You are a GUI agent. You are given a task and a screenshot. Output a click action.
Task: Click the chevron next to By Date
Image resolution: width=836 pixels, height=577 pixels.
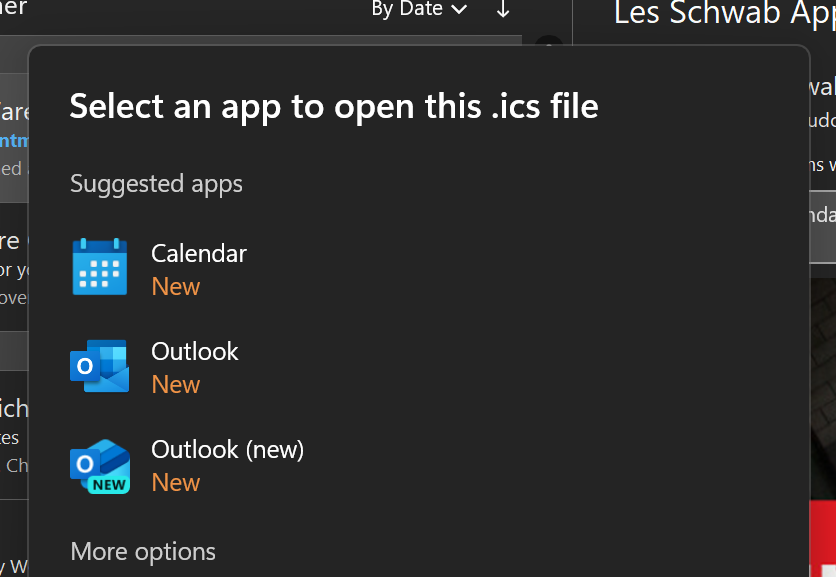click(459, 10)
